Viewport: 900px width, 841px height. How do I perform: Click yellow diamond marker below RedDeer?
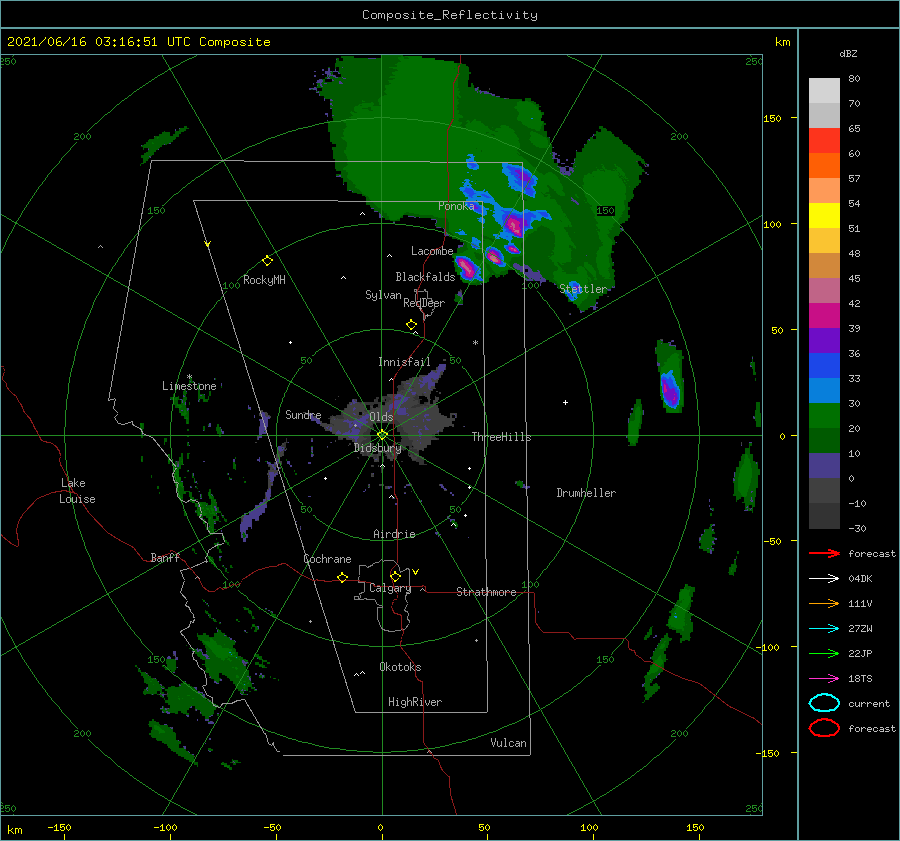pyautogui.click(x=411, y=325)
